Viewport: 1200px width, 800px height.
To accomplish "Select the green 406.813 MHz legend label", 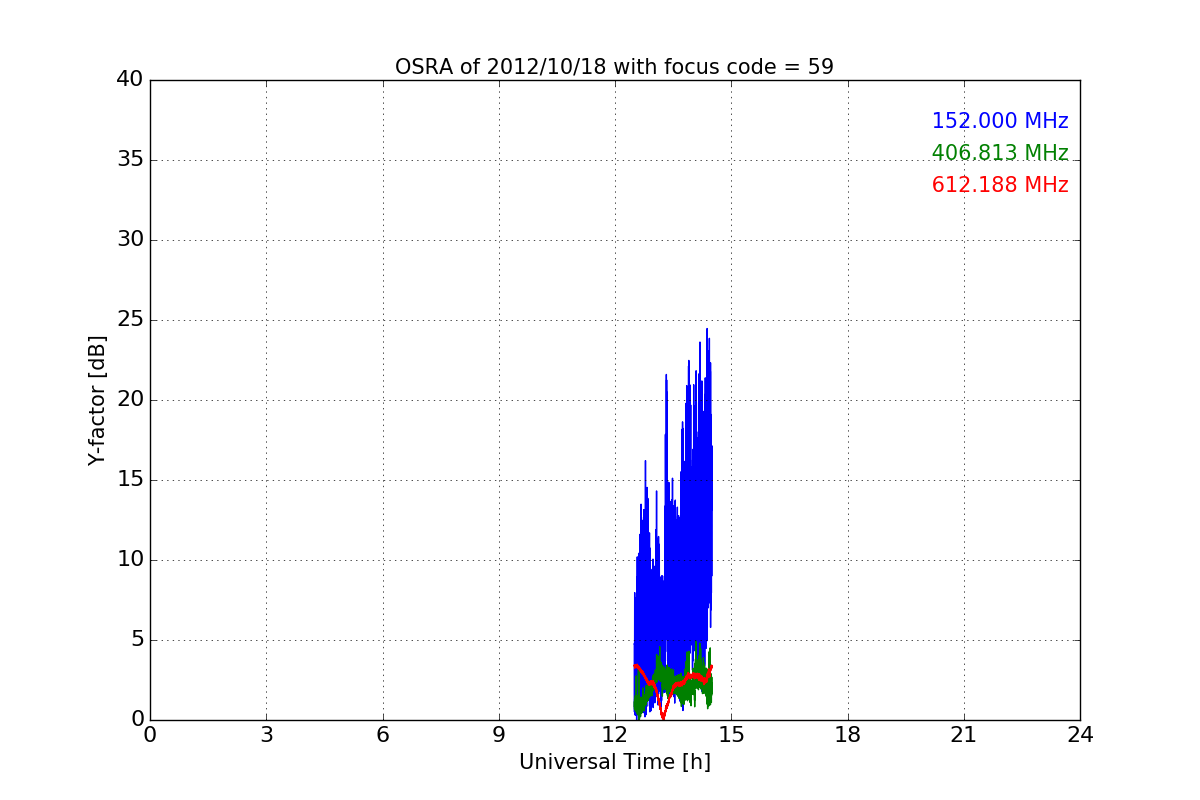I will [x=1000, y=153].
